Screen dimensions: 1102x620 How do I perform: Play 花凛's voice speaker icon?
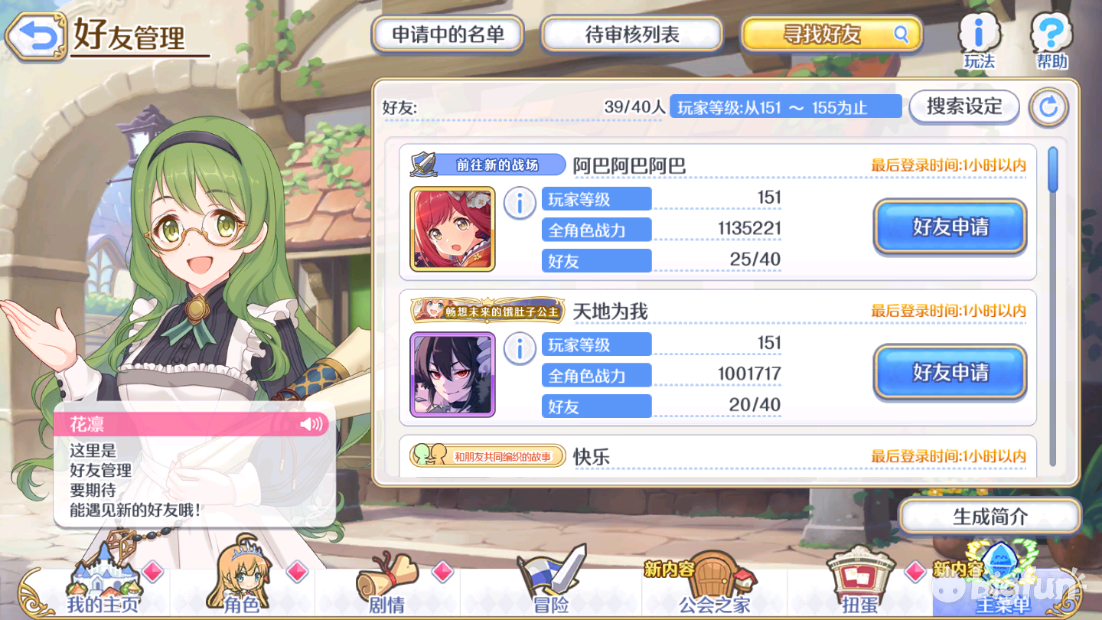[x=311, y=424]
